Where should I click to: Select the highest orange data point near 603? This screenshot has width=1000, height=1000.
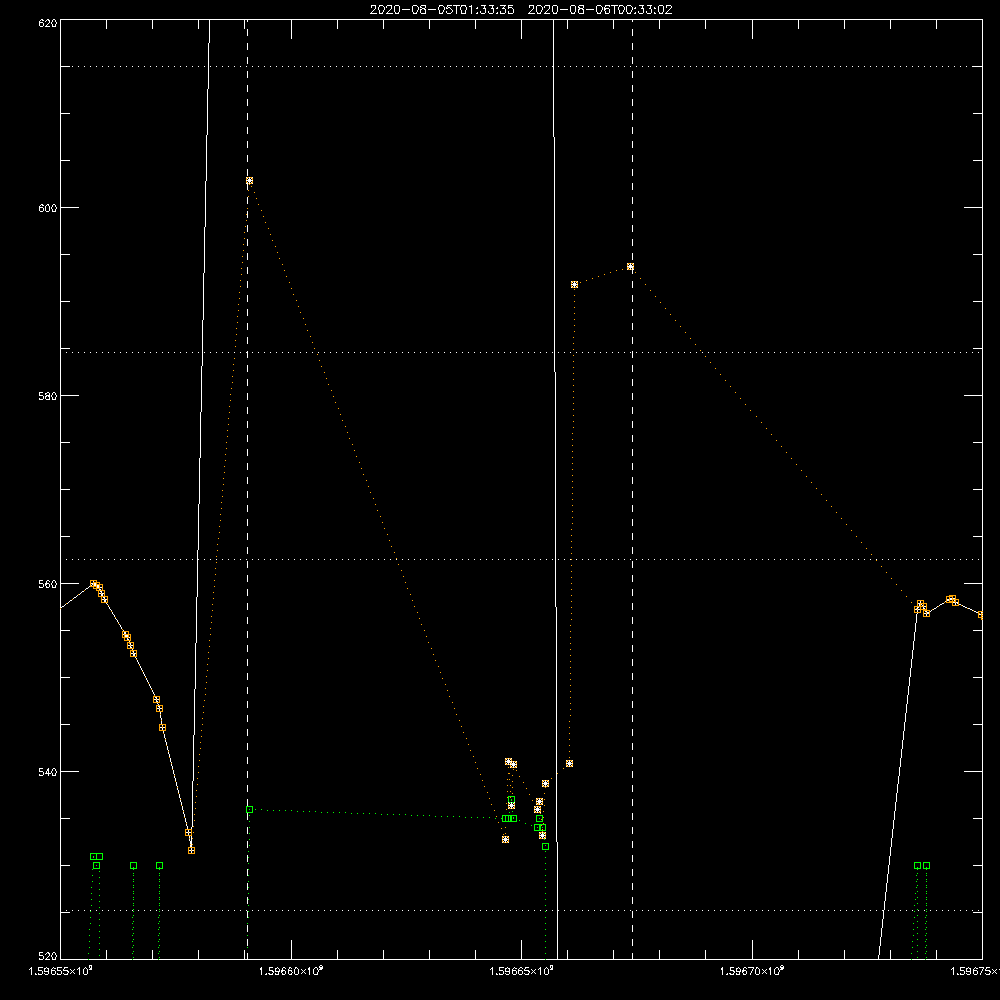(249, 181)
